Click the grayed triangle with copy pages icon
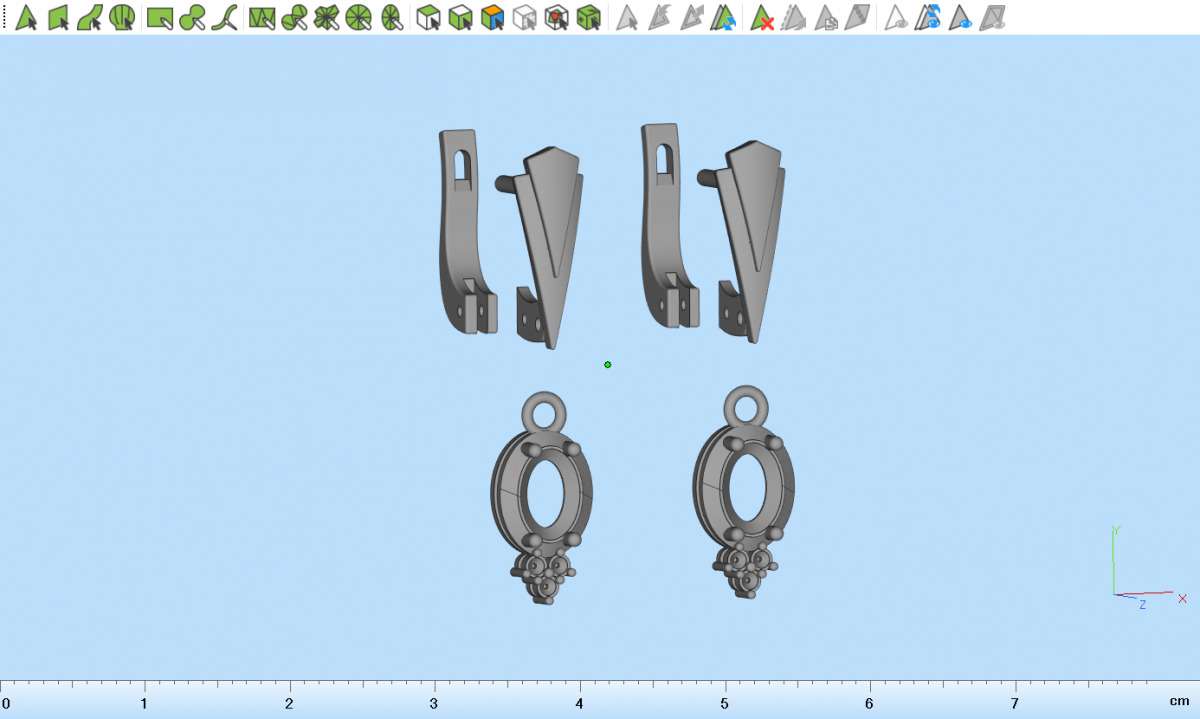 point(826,17)
